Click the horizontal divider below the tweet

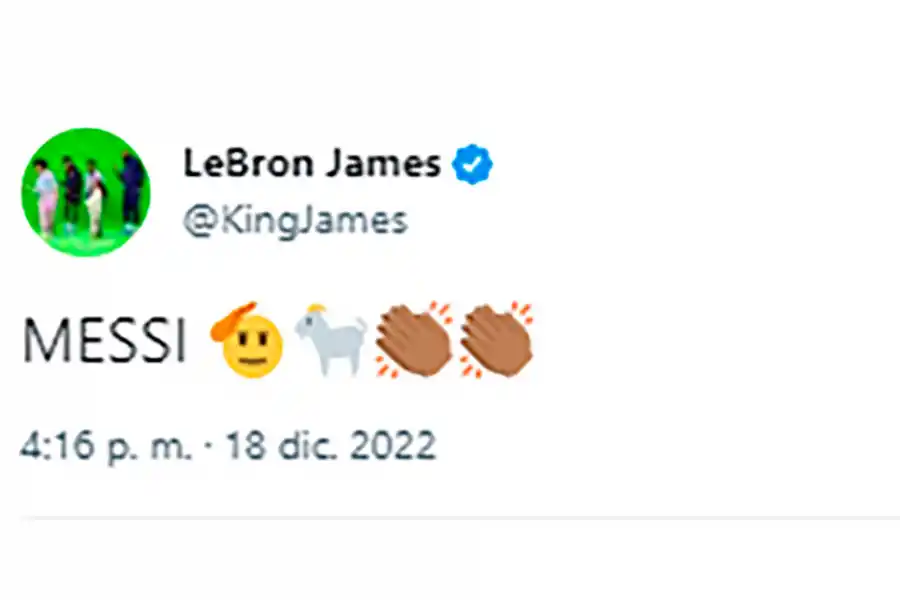click(460, 518)
